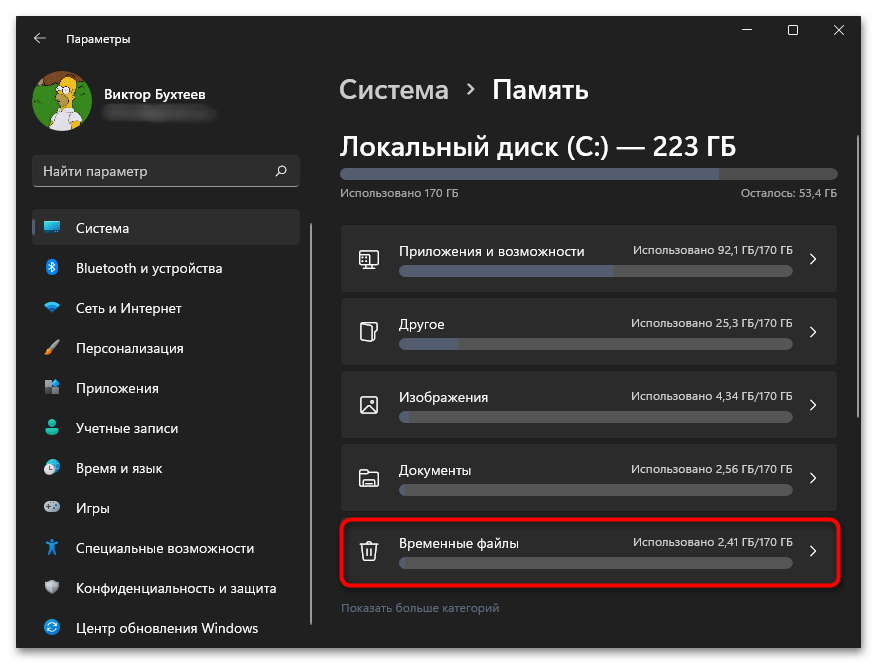Maximize the Параметры window
The height and width of the screenshot is (664, 877).
tap(793, 30)
